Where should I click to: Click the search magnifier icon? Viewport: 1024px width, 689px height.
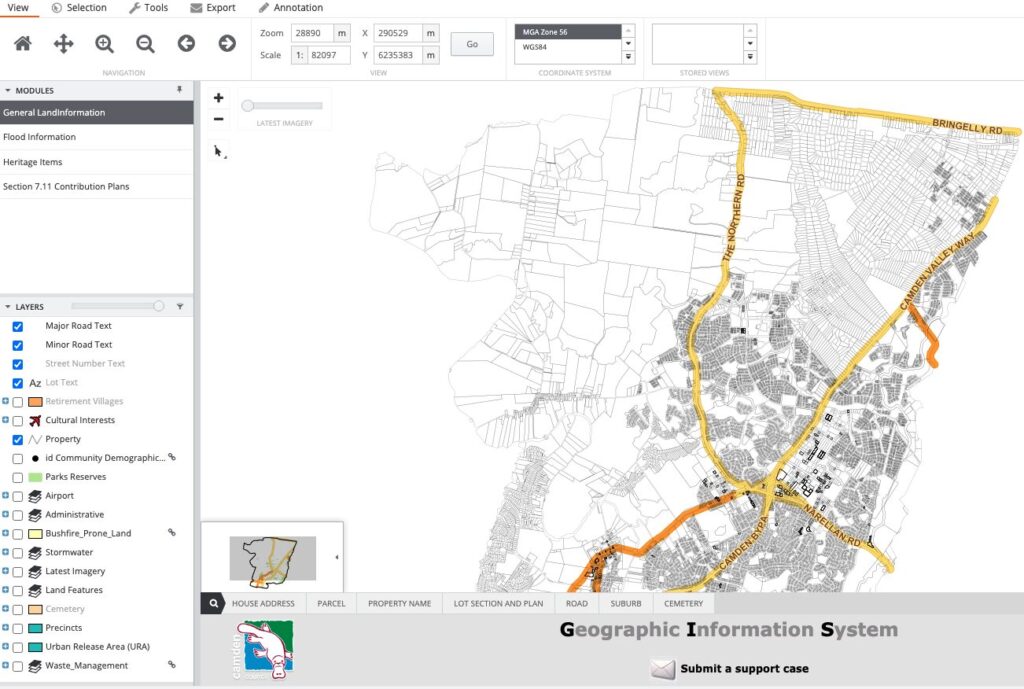click(213, 604)
